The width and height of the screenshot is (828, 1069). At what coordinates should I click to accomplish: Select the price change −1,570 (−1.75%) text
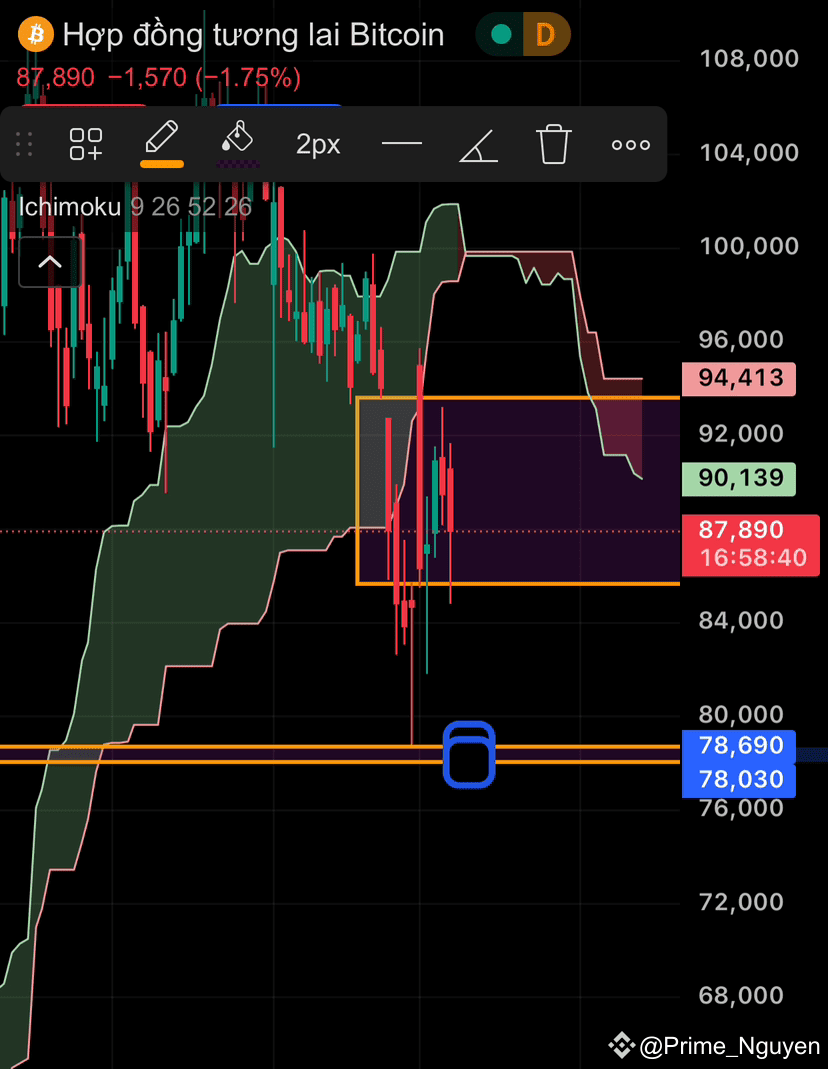click(x=204, y=78)
